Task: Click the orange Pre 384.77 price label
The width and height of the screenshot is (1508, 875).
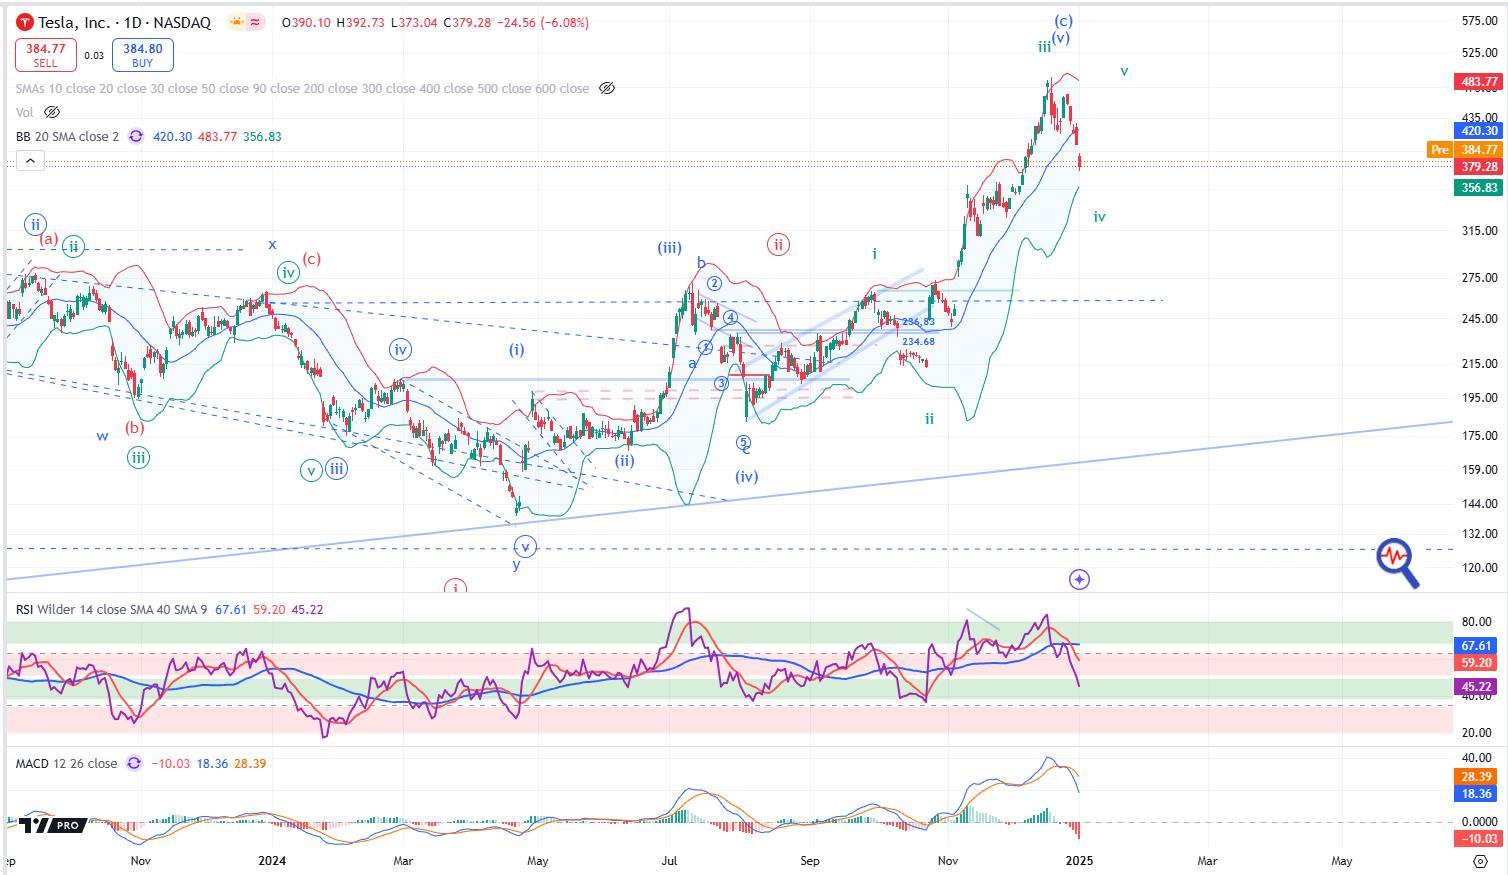Action: pyautogui.click(x=1465, y=150)
